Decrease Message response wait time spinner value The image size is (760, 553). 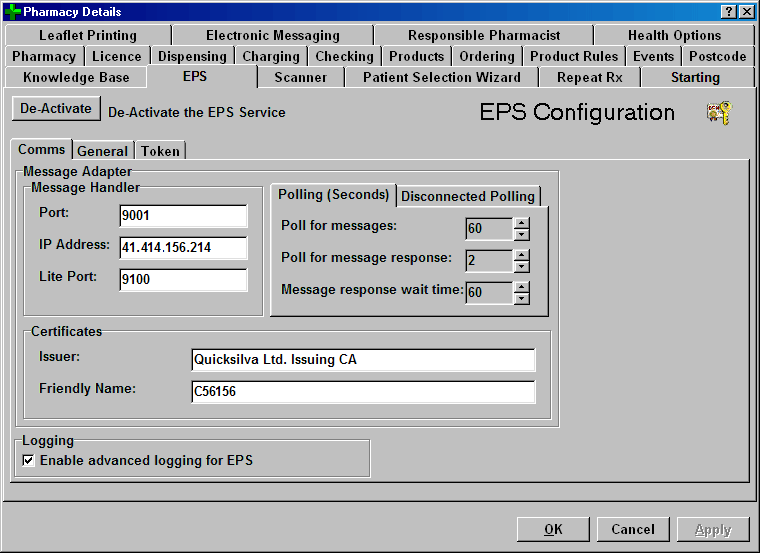521,299
